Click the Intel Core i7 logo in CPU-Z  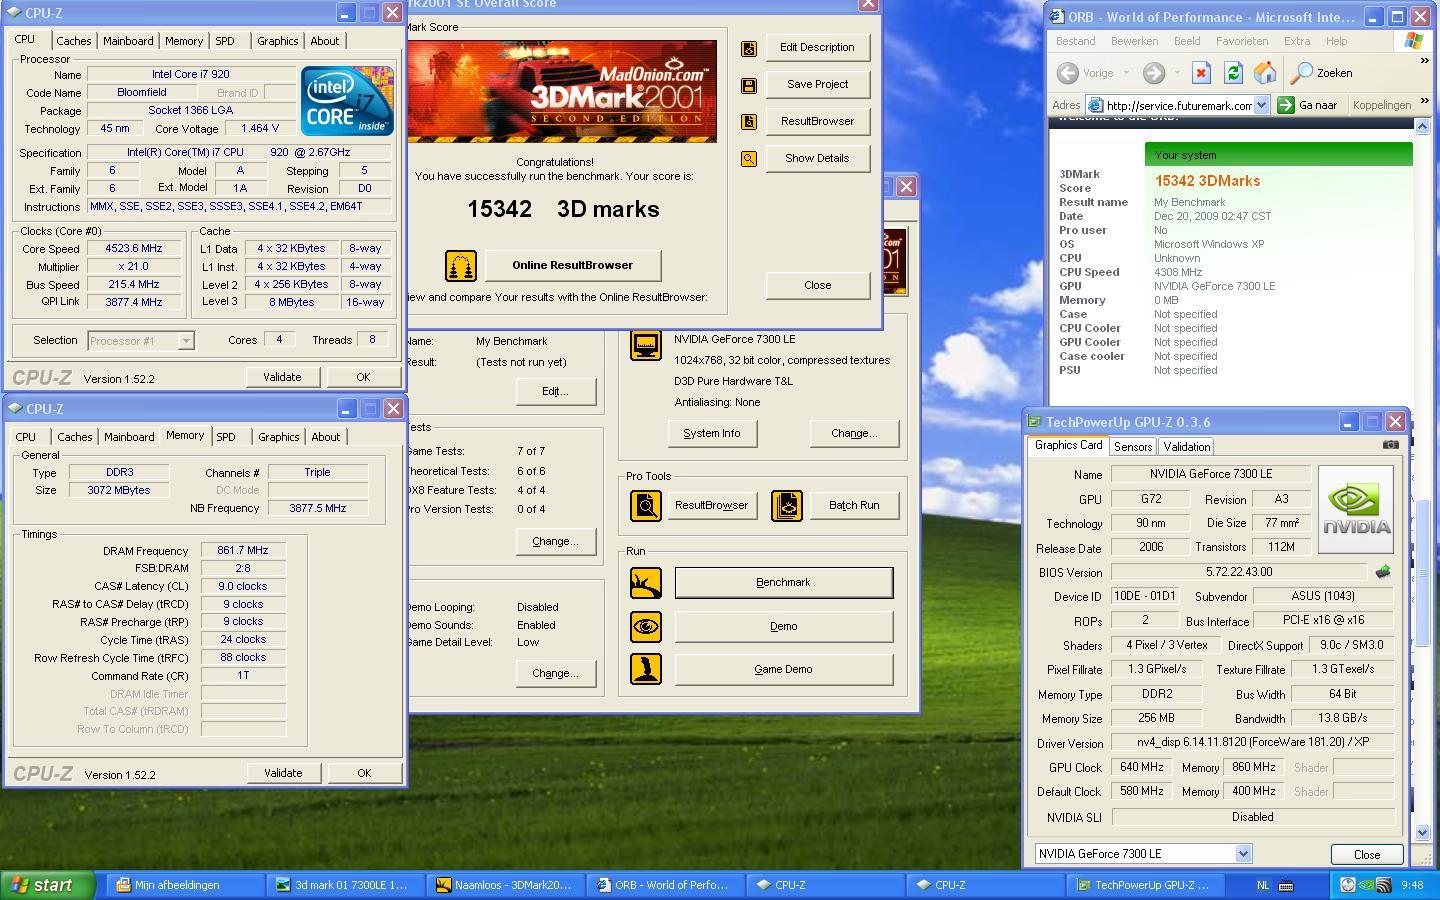(347, 101)
